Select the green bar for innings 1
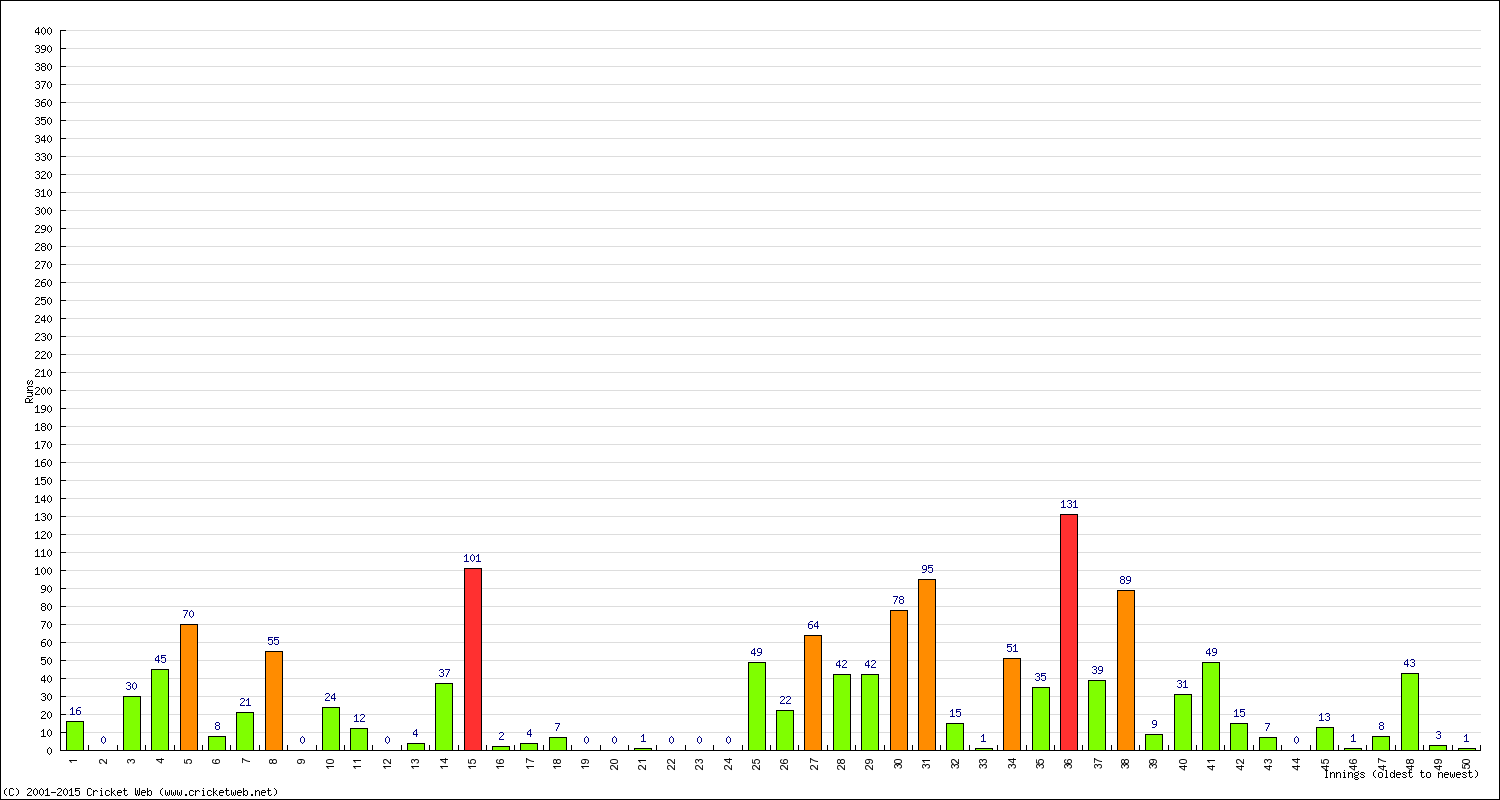Viewport: 1500px width, 800px height. pyautogui.click(x=75, y=736)
